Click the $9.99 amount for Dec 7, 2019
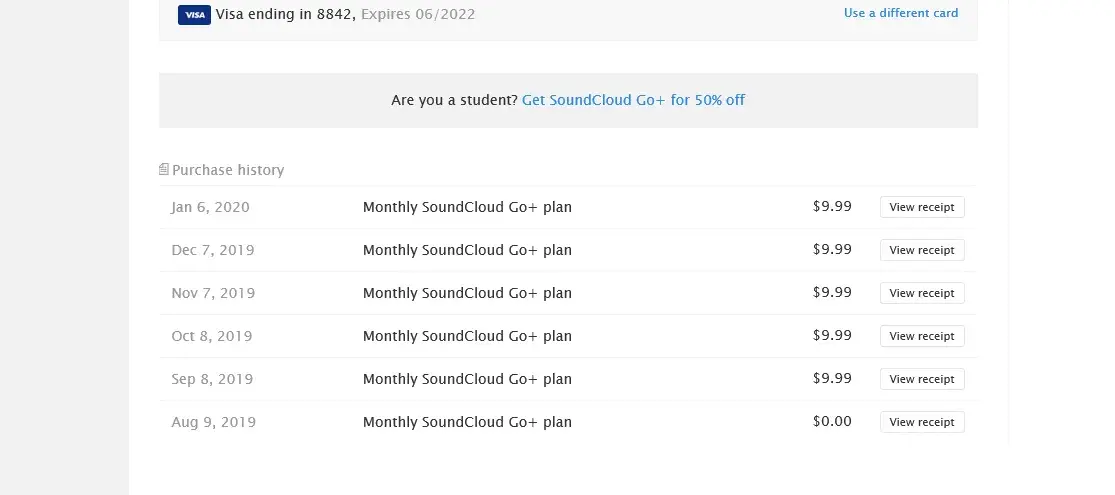 click(832, 249)
